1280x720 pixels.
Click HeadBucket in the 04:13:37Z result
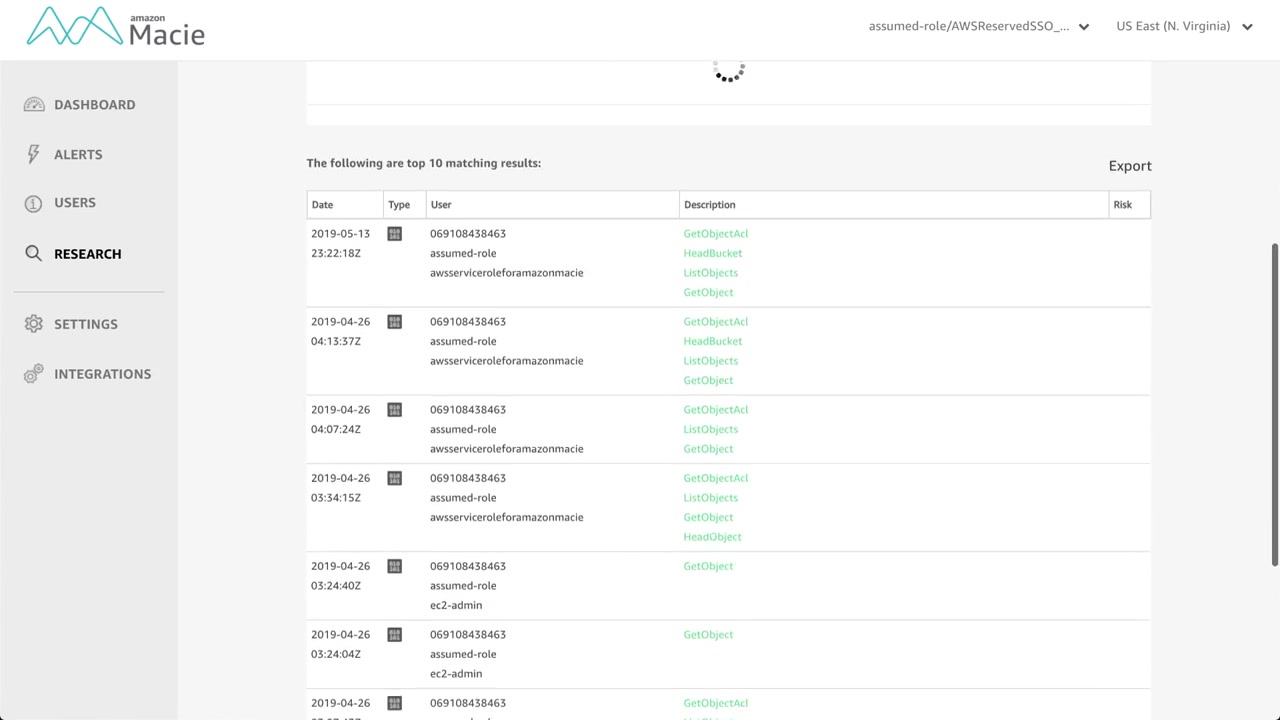[x=712, y=341]
